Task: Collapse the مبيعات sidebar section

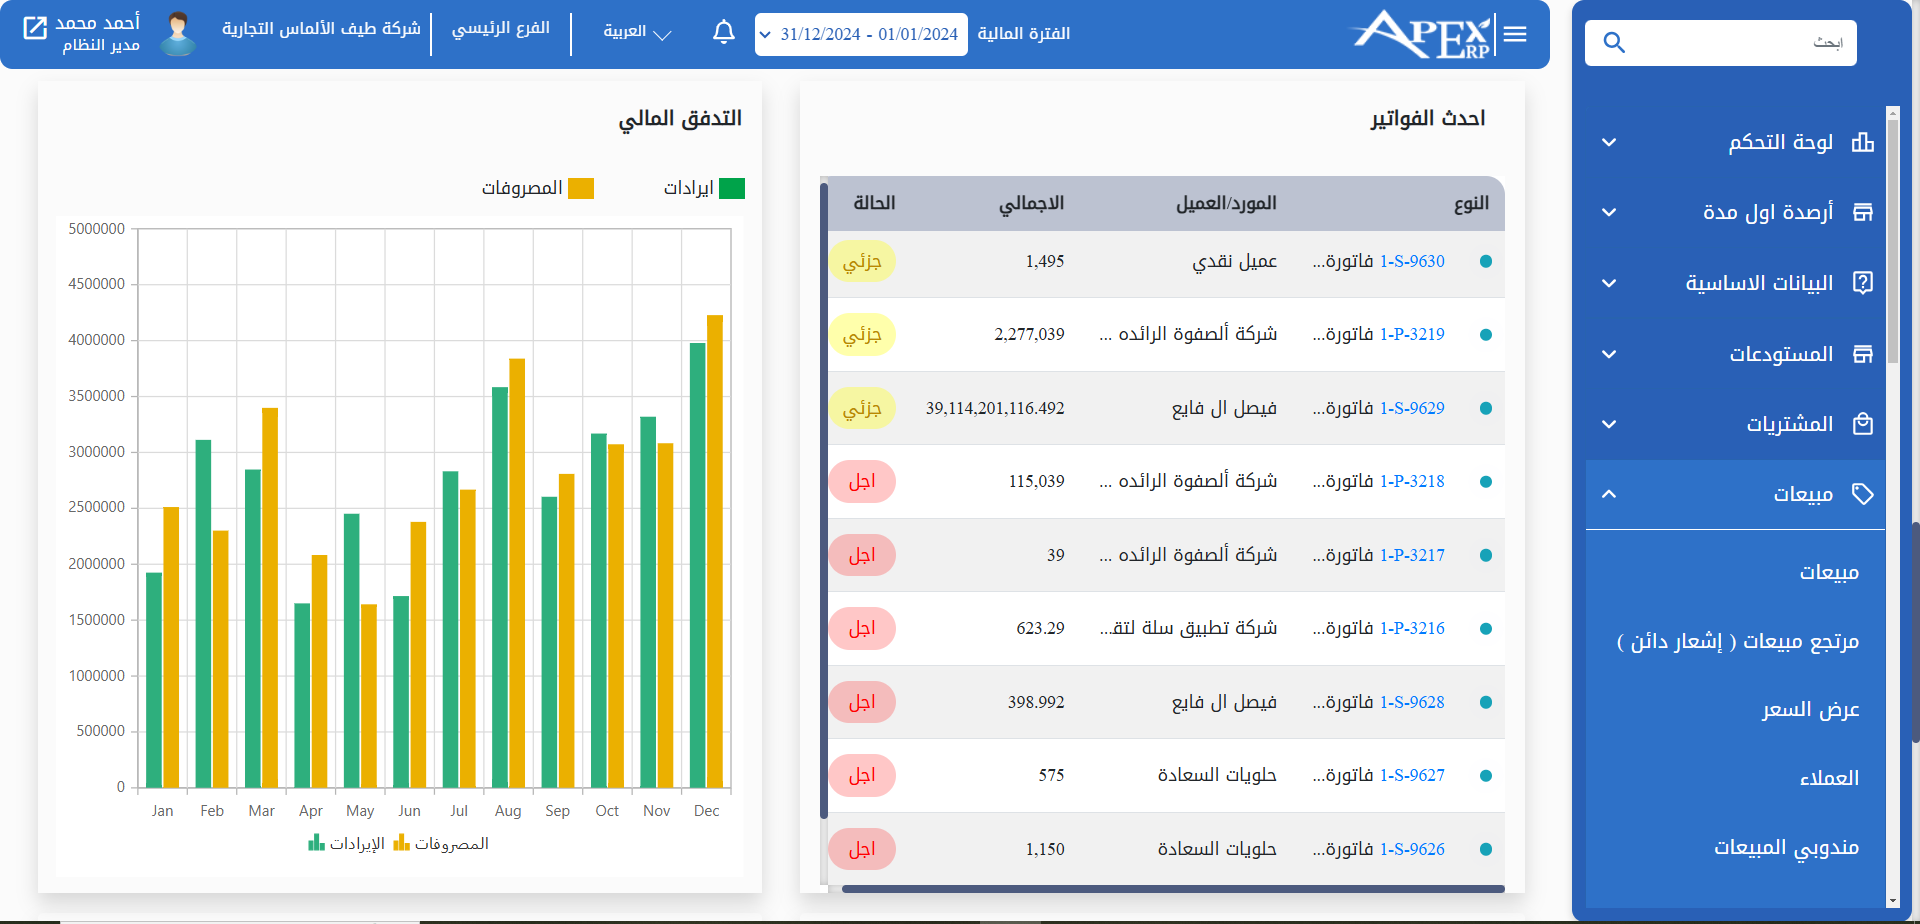Action: point(1609,493)
